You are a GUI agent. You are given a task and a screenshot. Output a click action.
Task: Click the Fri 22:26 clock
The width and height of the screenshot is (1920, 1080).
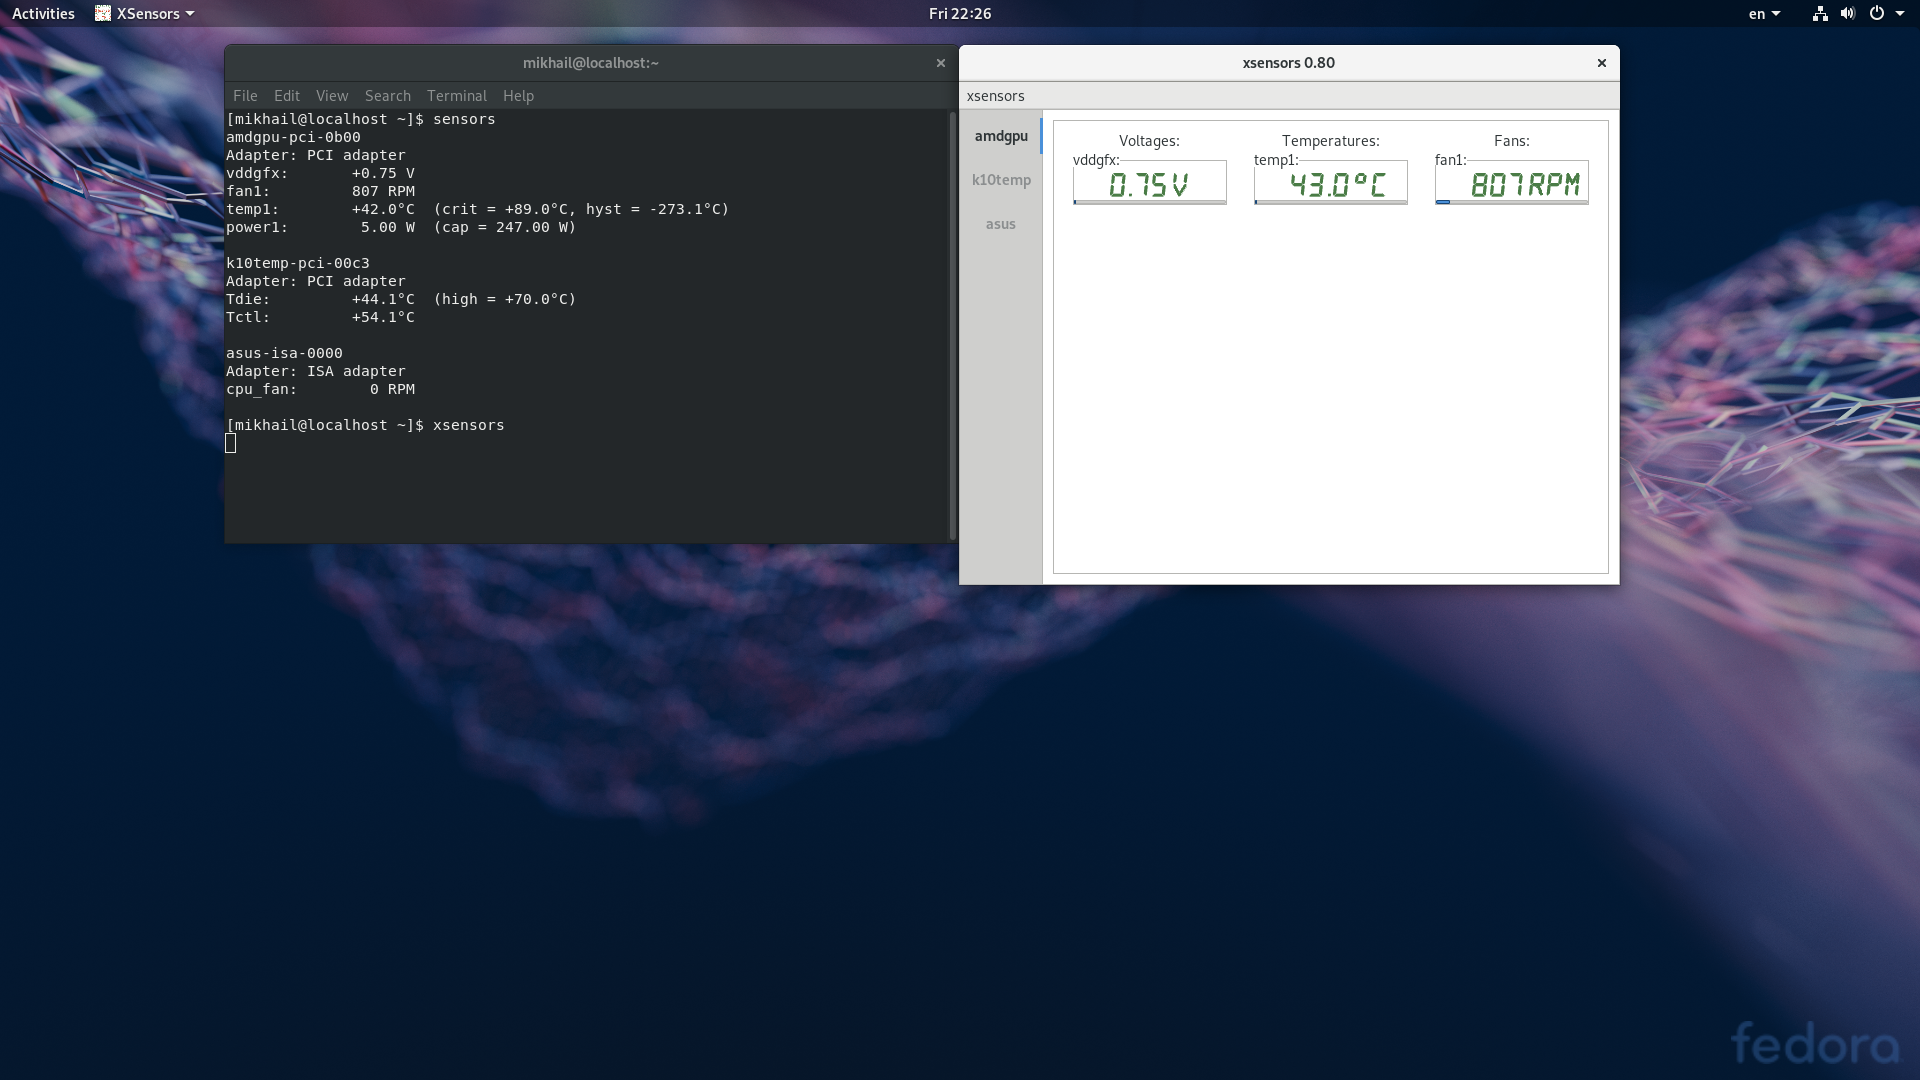(x=959, y=13)
